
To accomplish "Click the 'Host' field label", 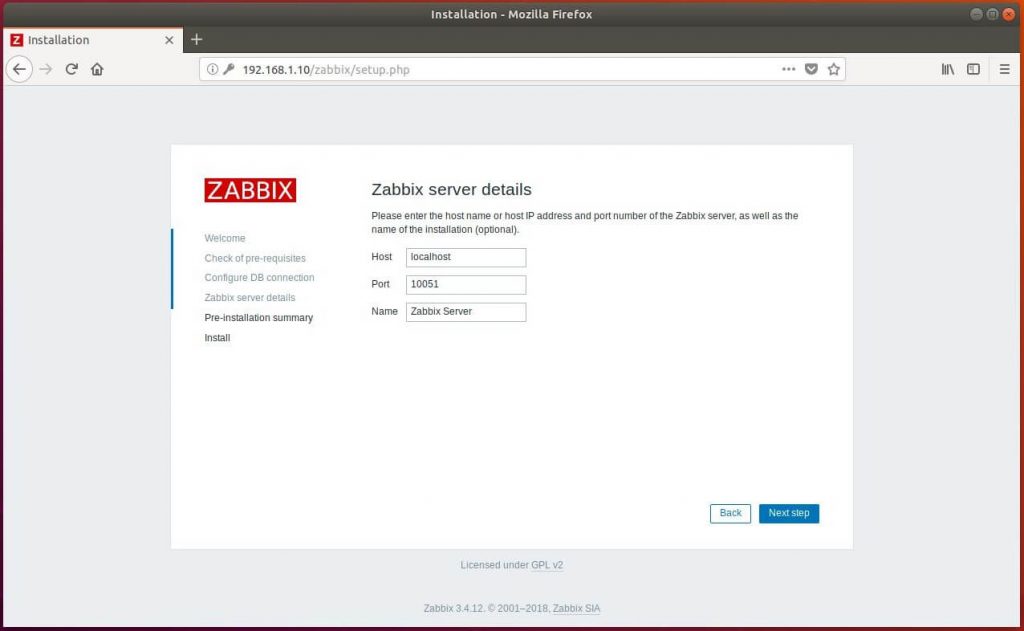I will tap(381, 257).
